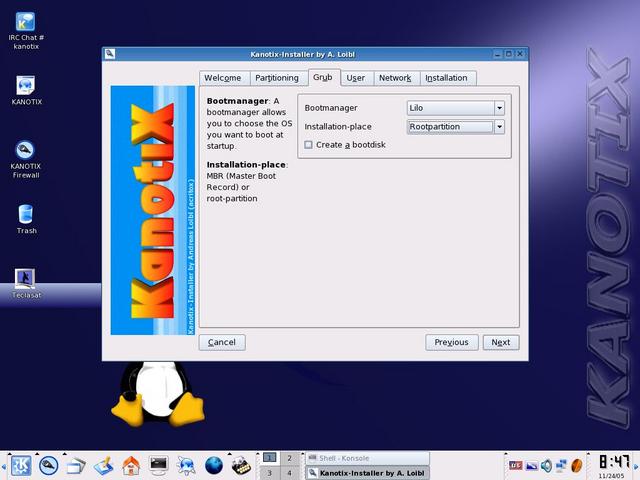Open the typewriter panel icon
Image resolution: width=640 pixels, height=480 pixels.
[241, 465]
